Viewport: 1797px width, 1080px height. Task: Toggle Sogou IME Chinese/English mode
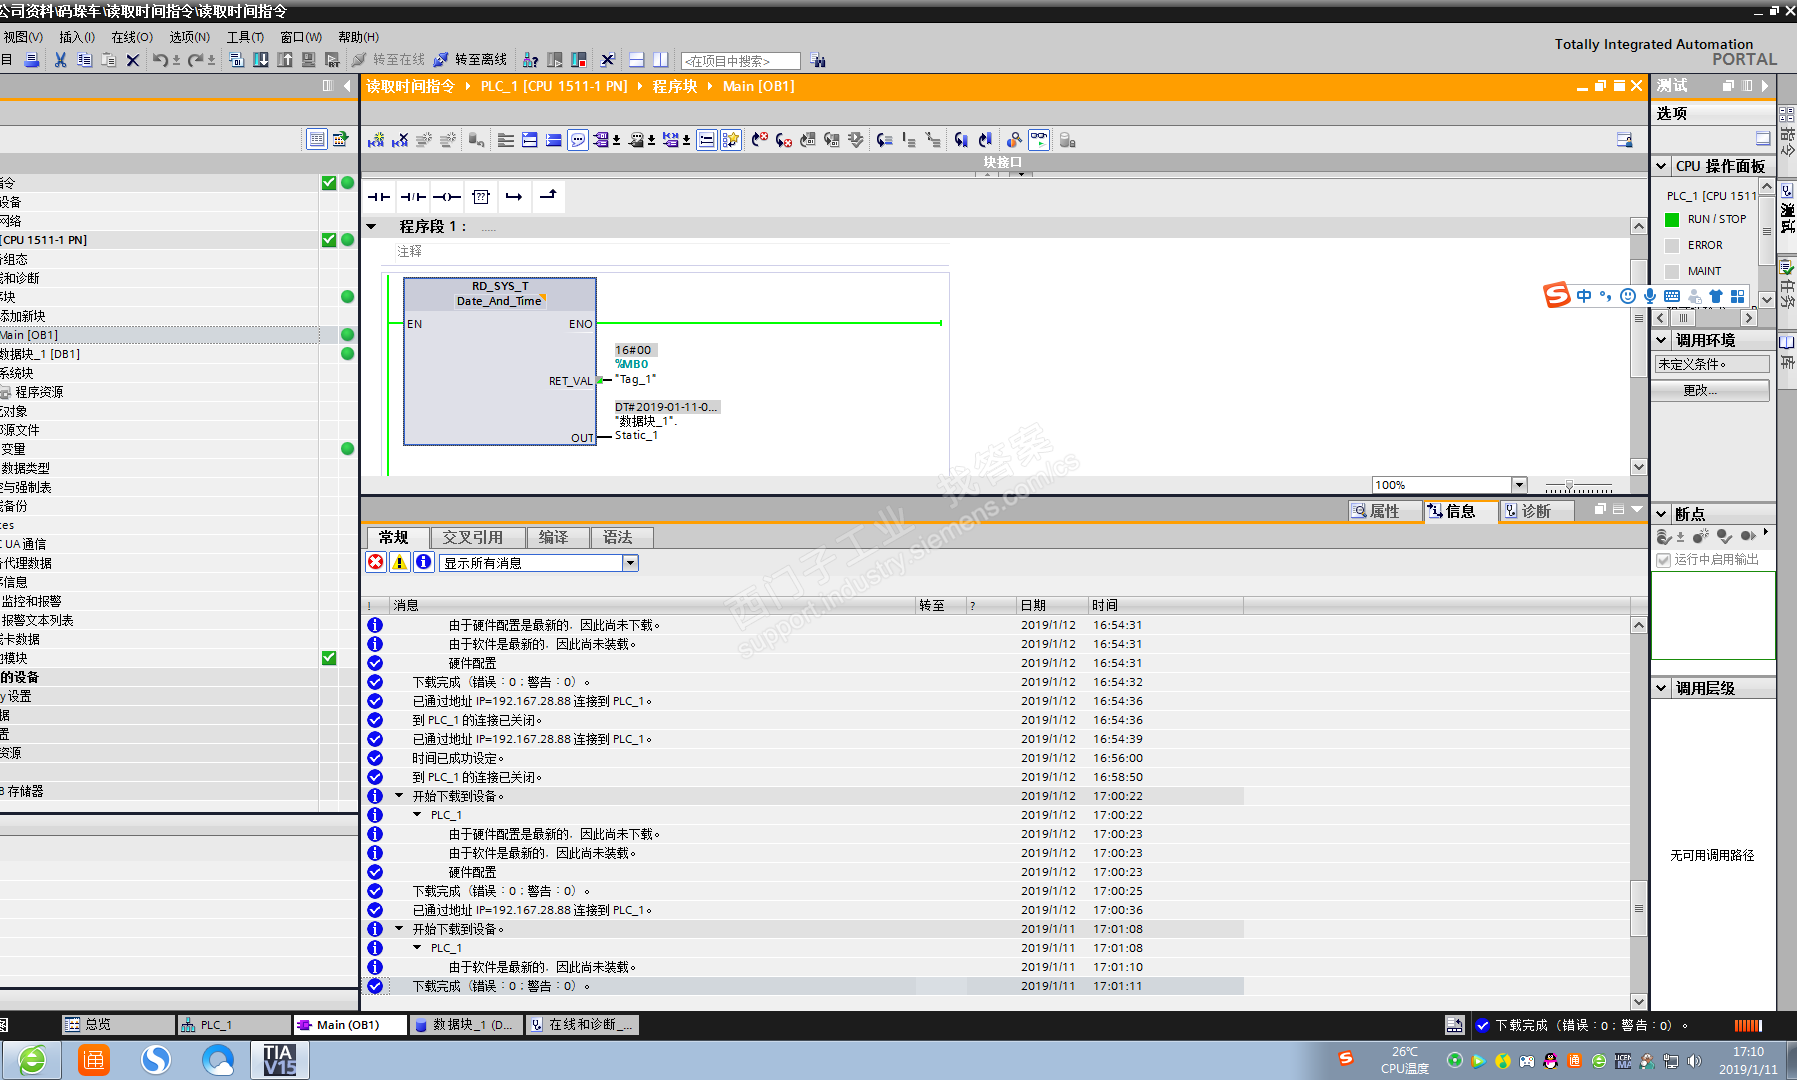click(x=1584, y=296)
